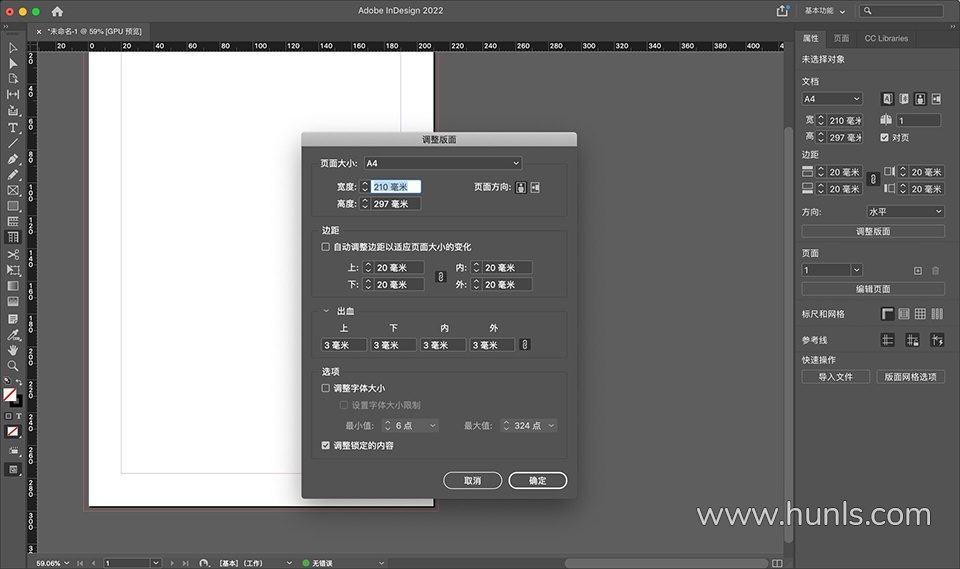Uncheck the 调整锁定的内容 checkbox
This screenshot has width=960, height=569.
pyautogui.click(x=326, y=445)
